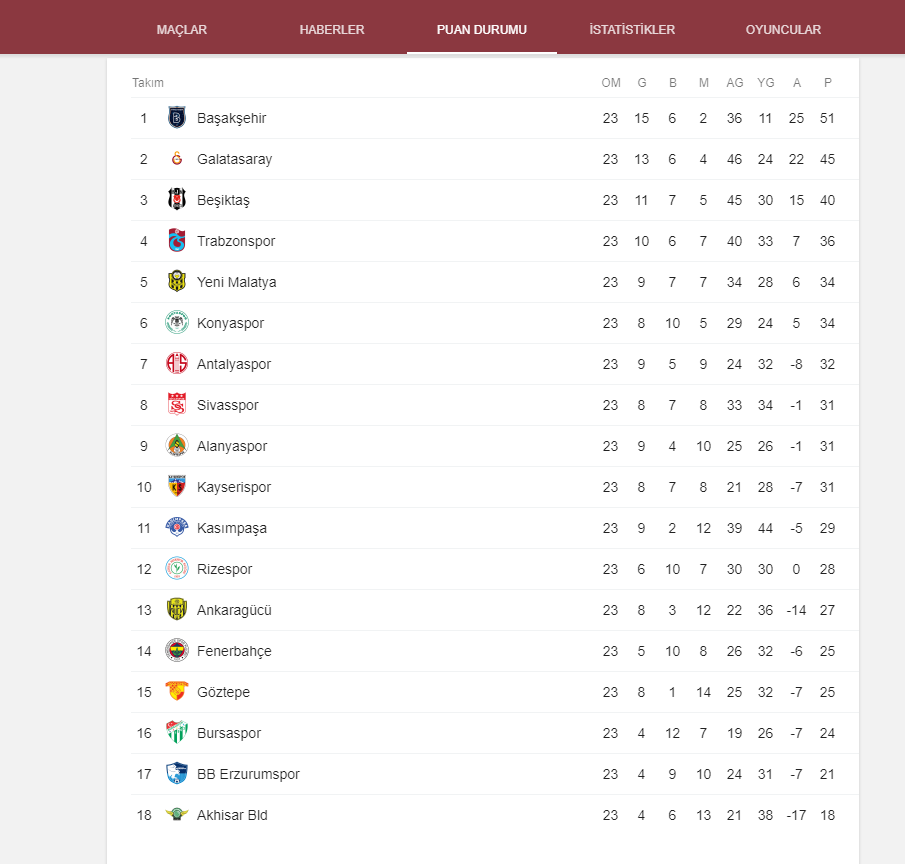Select the Bursaspor green striped crest
This screenshot has height=864, width=905.
[177, 732]
